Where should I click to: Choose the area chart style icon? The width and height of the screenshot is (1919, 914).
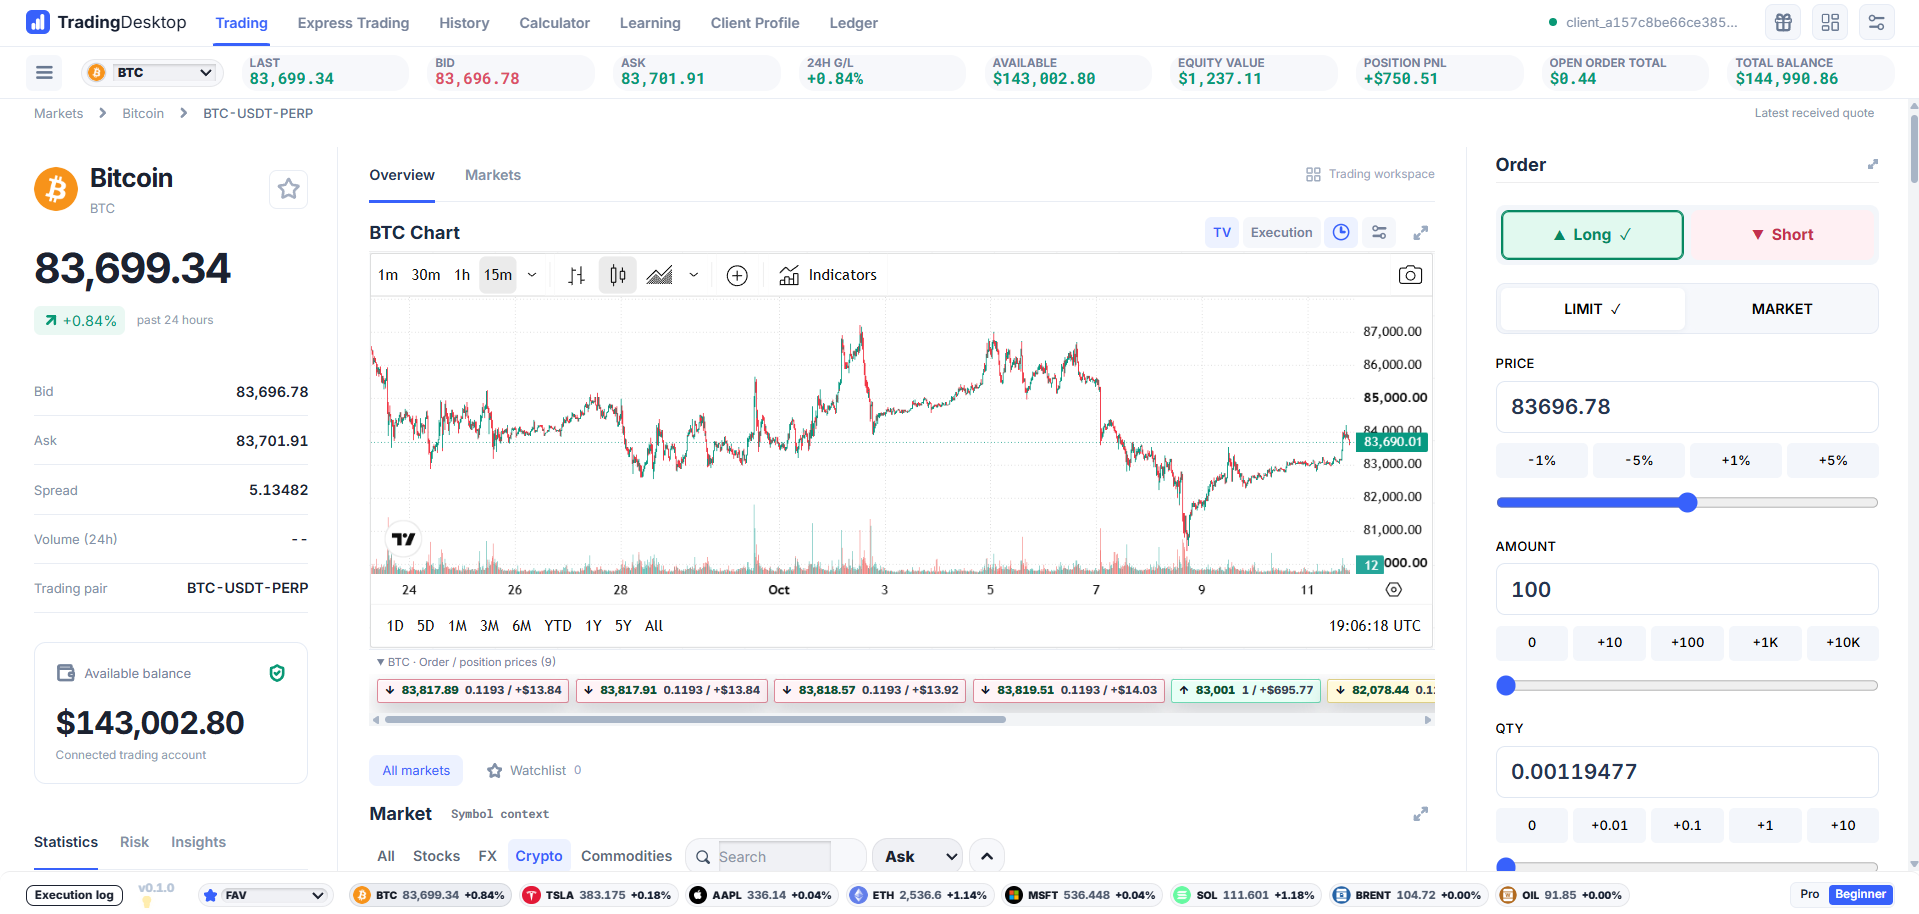[x=660, y=275]
